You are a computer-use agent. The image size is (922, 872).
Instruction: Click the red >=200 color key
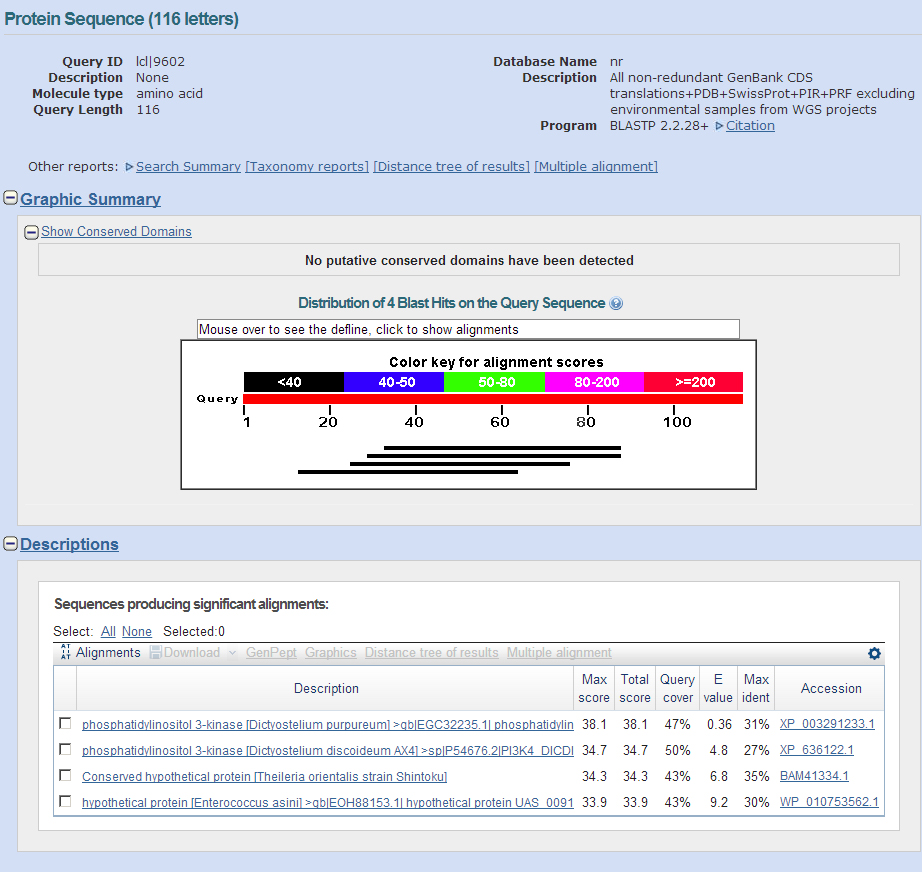694,382
